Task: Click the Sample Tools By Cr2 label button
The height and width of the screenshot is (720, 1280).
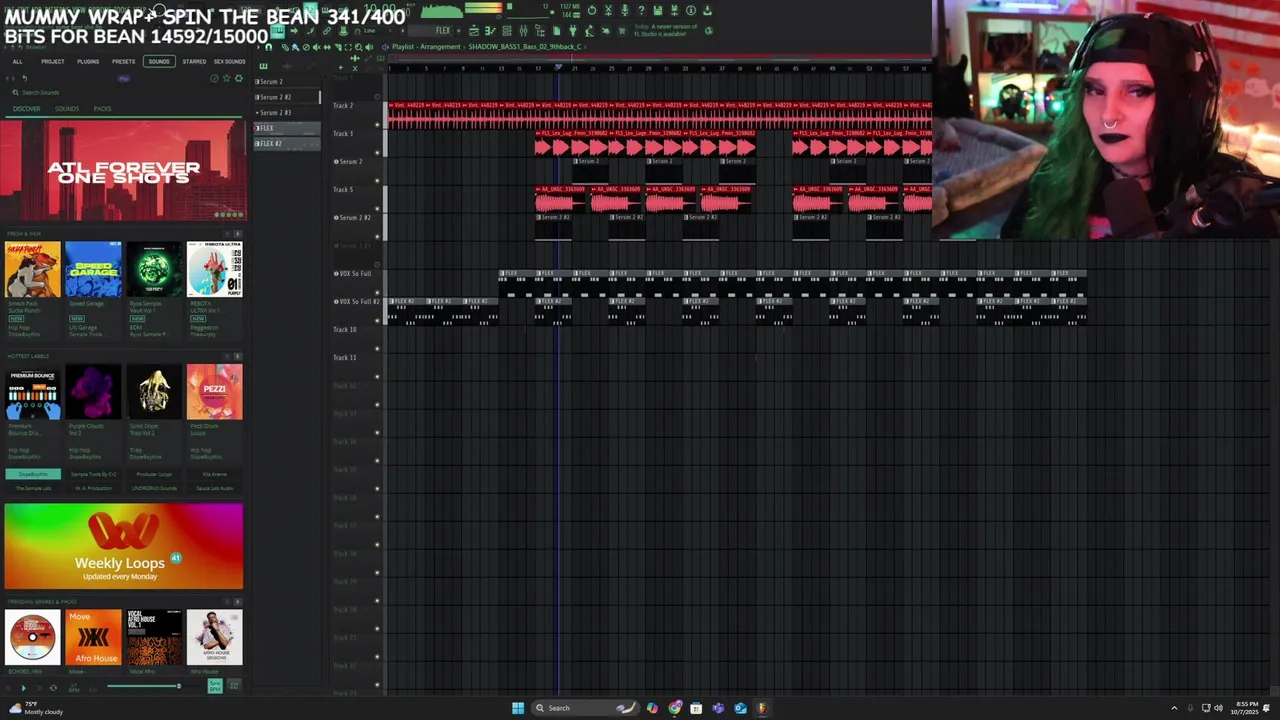Action: (x=93, y=474)
